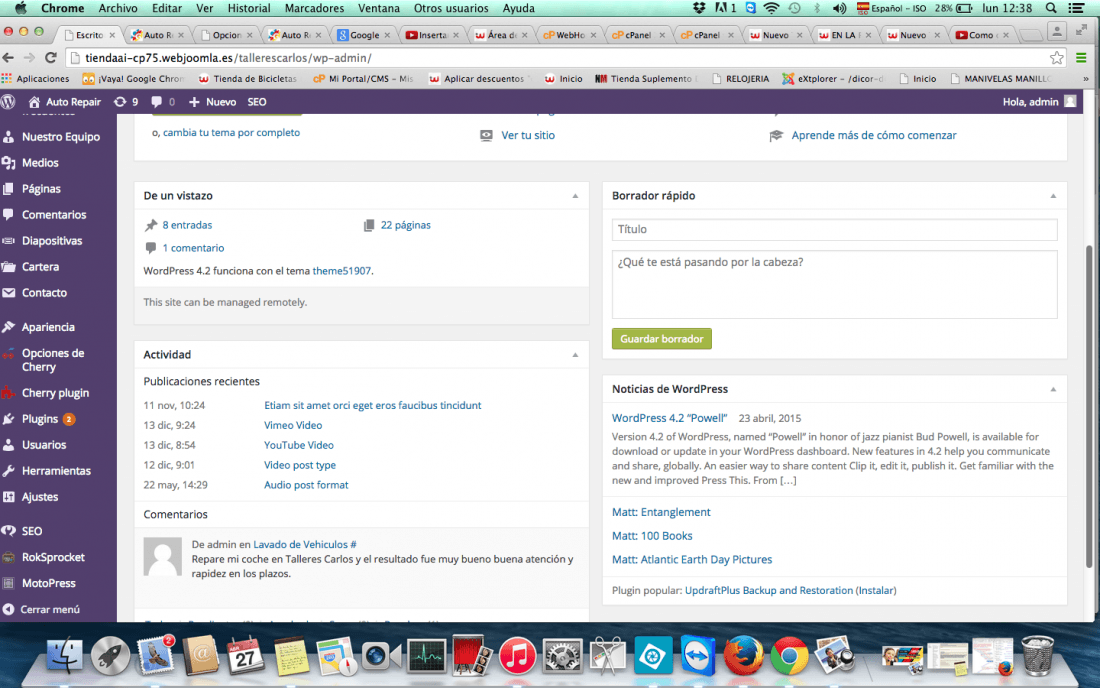Image resolution: width=1100 pixels, height=688 pixels.
Task: Install UpdraftPlus via the Instalar link
Action: point(876,591)
